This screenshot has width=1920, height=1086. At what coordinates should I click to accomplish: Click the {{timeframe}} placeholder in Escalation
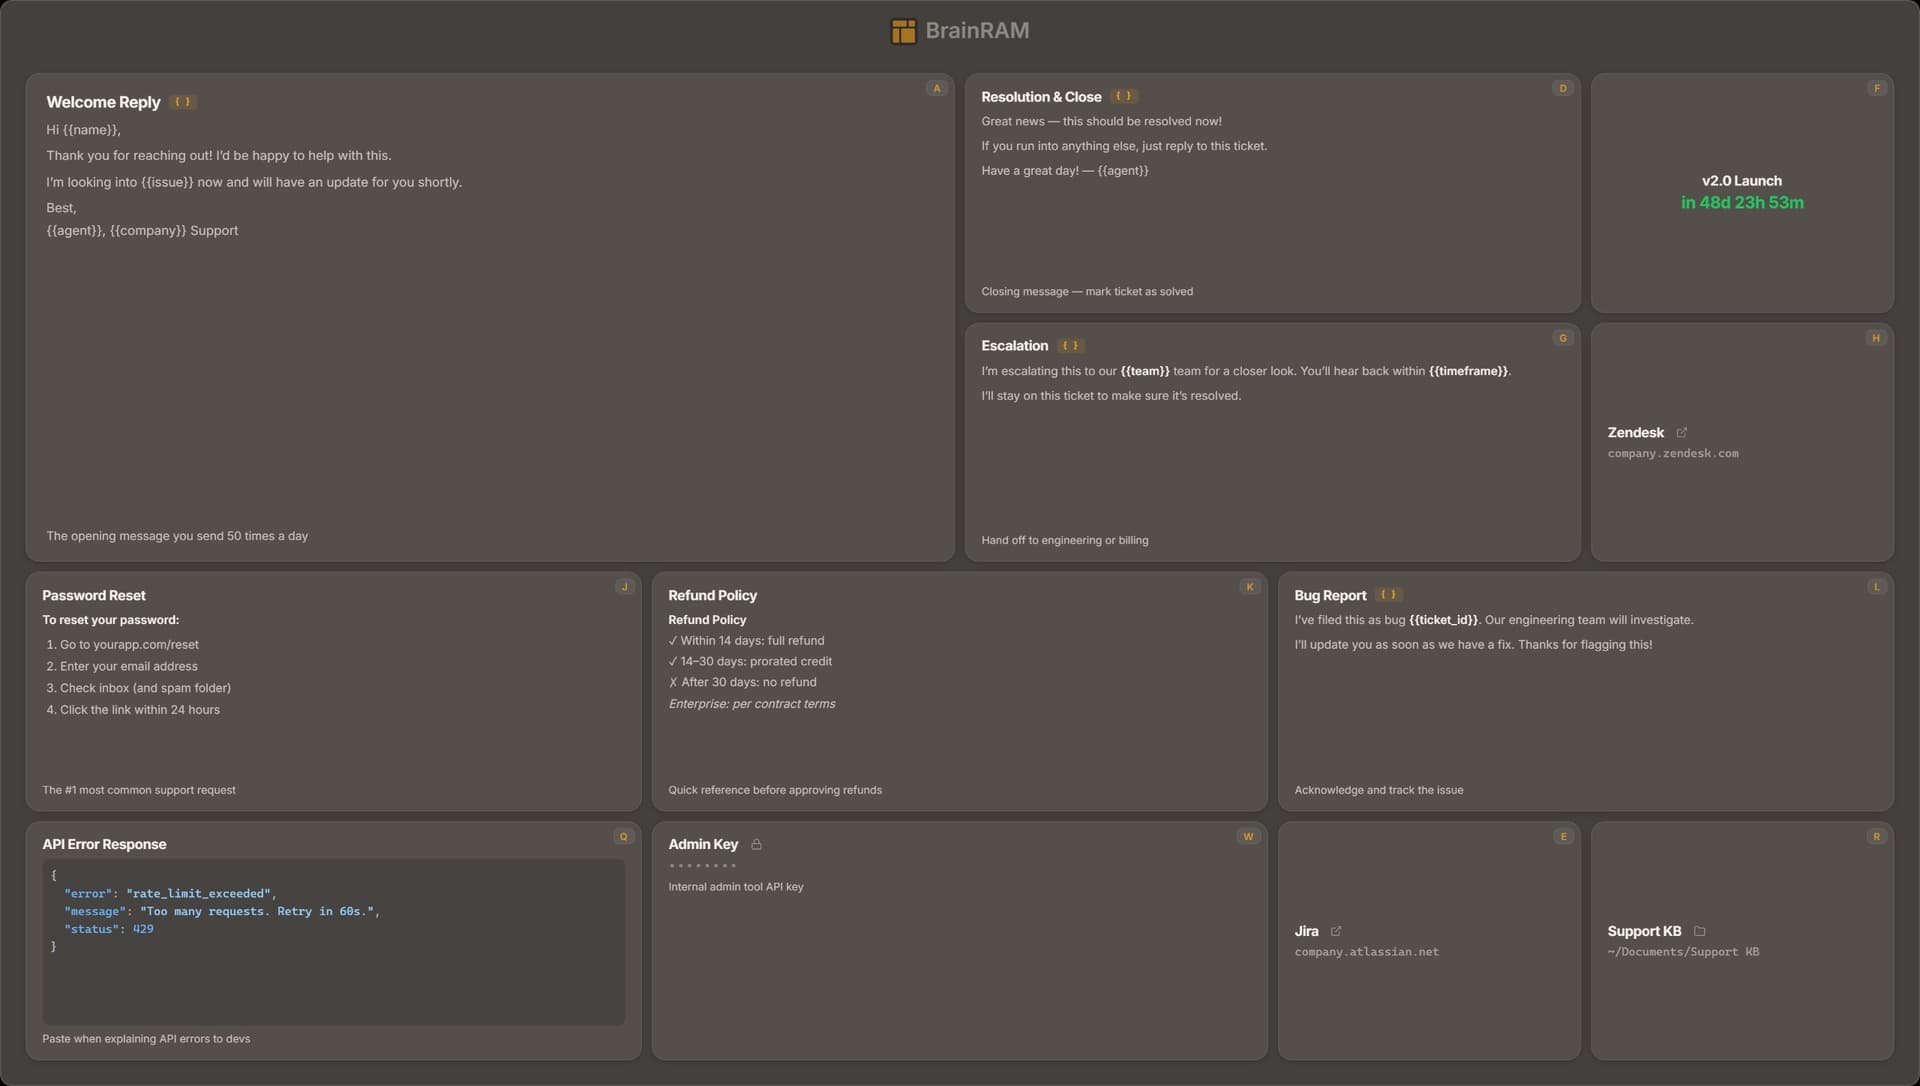point(1468,371)
